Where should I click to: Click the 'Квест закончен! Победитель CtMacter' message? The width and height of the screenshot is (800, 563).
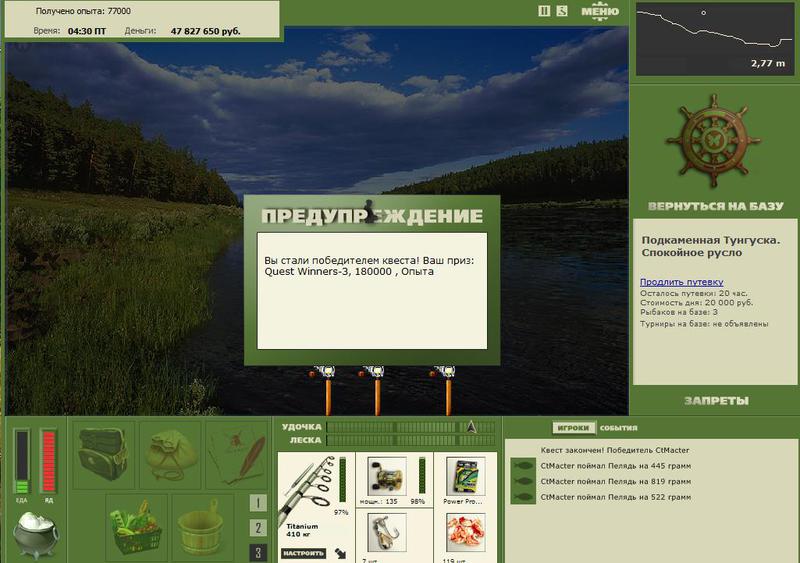(x=615, y=450)
